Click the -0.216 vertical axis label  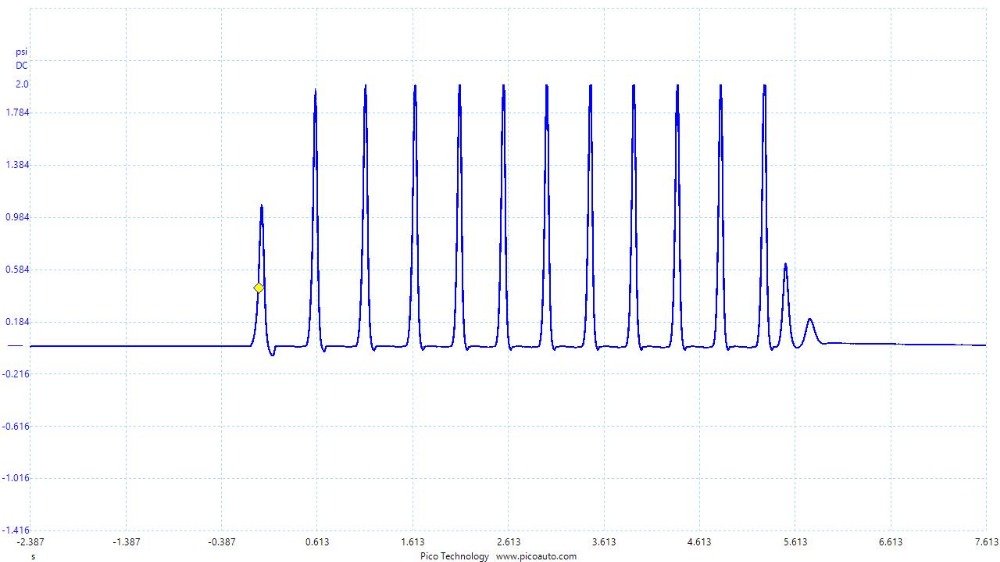pos(18,374)
